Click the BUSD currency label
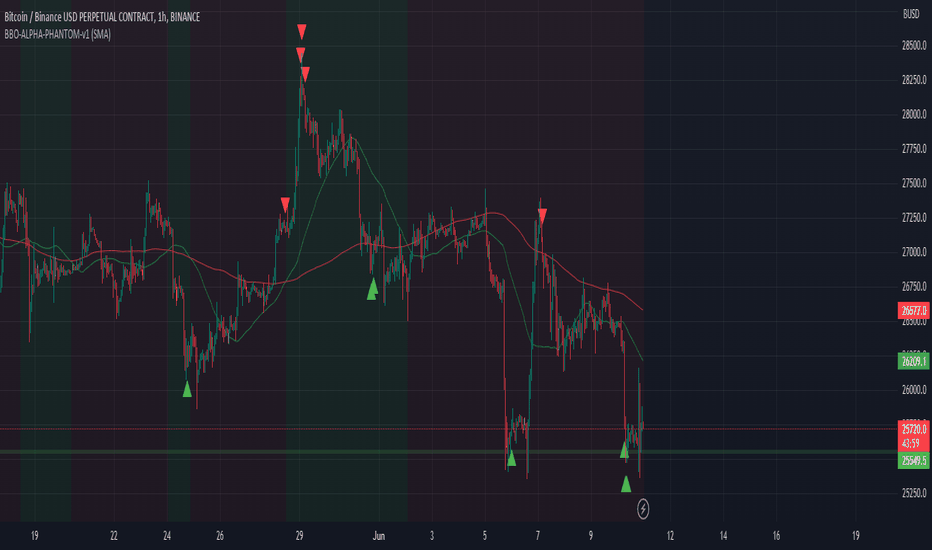 point(911,14)
